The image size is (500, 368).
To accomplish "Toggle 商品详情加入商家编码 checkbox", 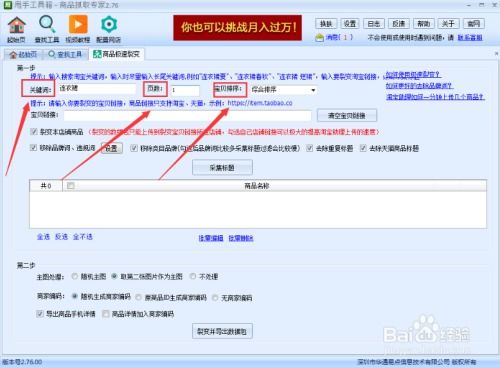I will tap(106, 314).
